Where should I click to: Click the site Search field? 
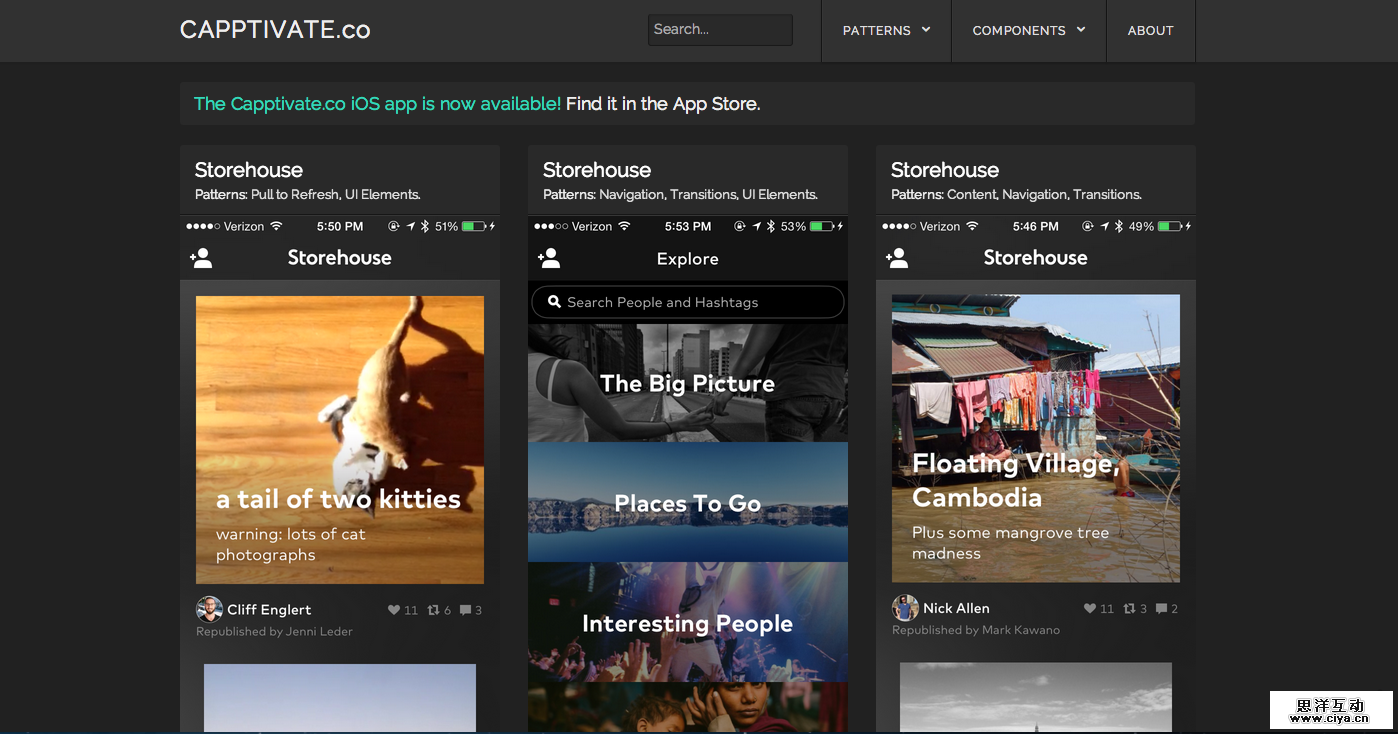tap(720, 30)
